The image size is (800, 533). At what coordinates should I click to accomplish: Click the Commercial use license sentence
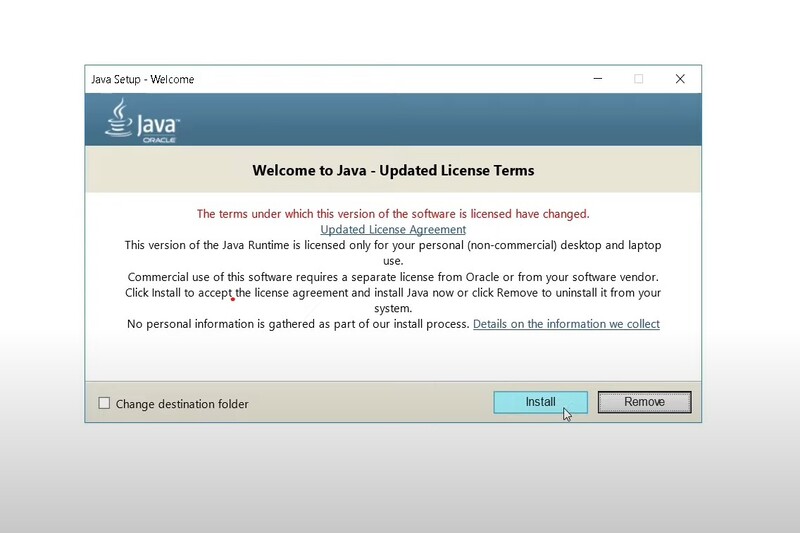tap(393, 277)
